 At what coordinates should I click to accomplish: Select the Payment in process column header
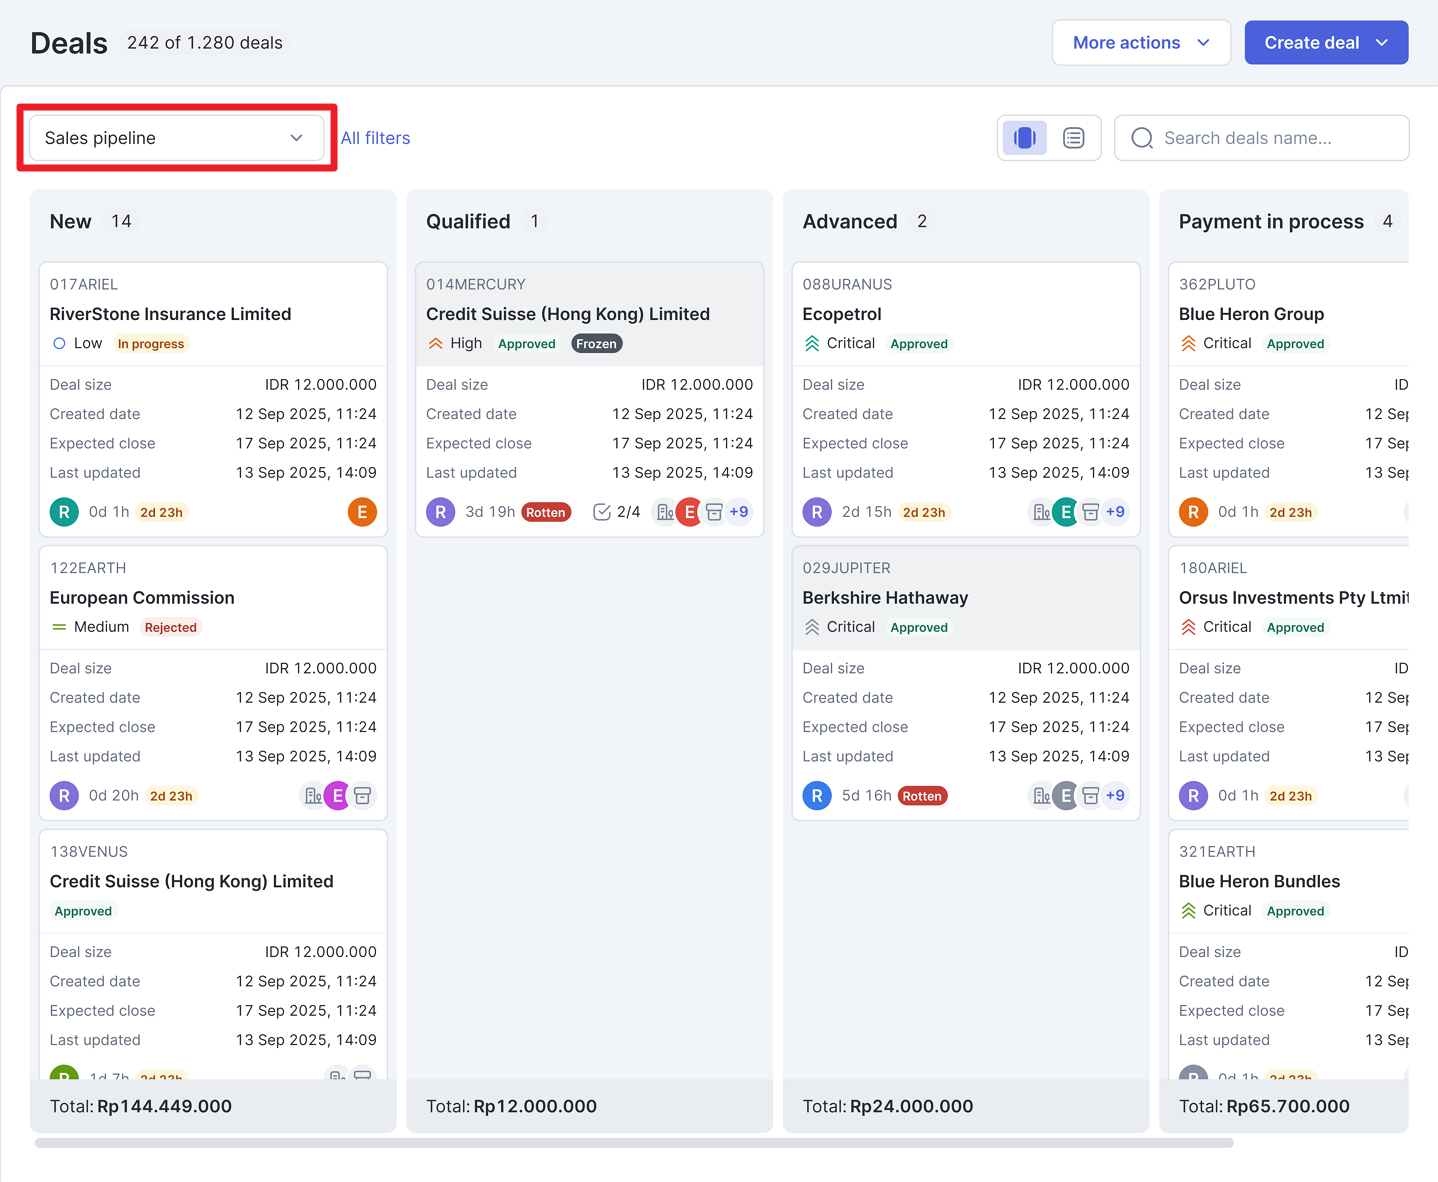tap(1271, 222)
